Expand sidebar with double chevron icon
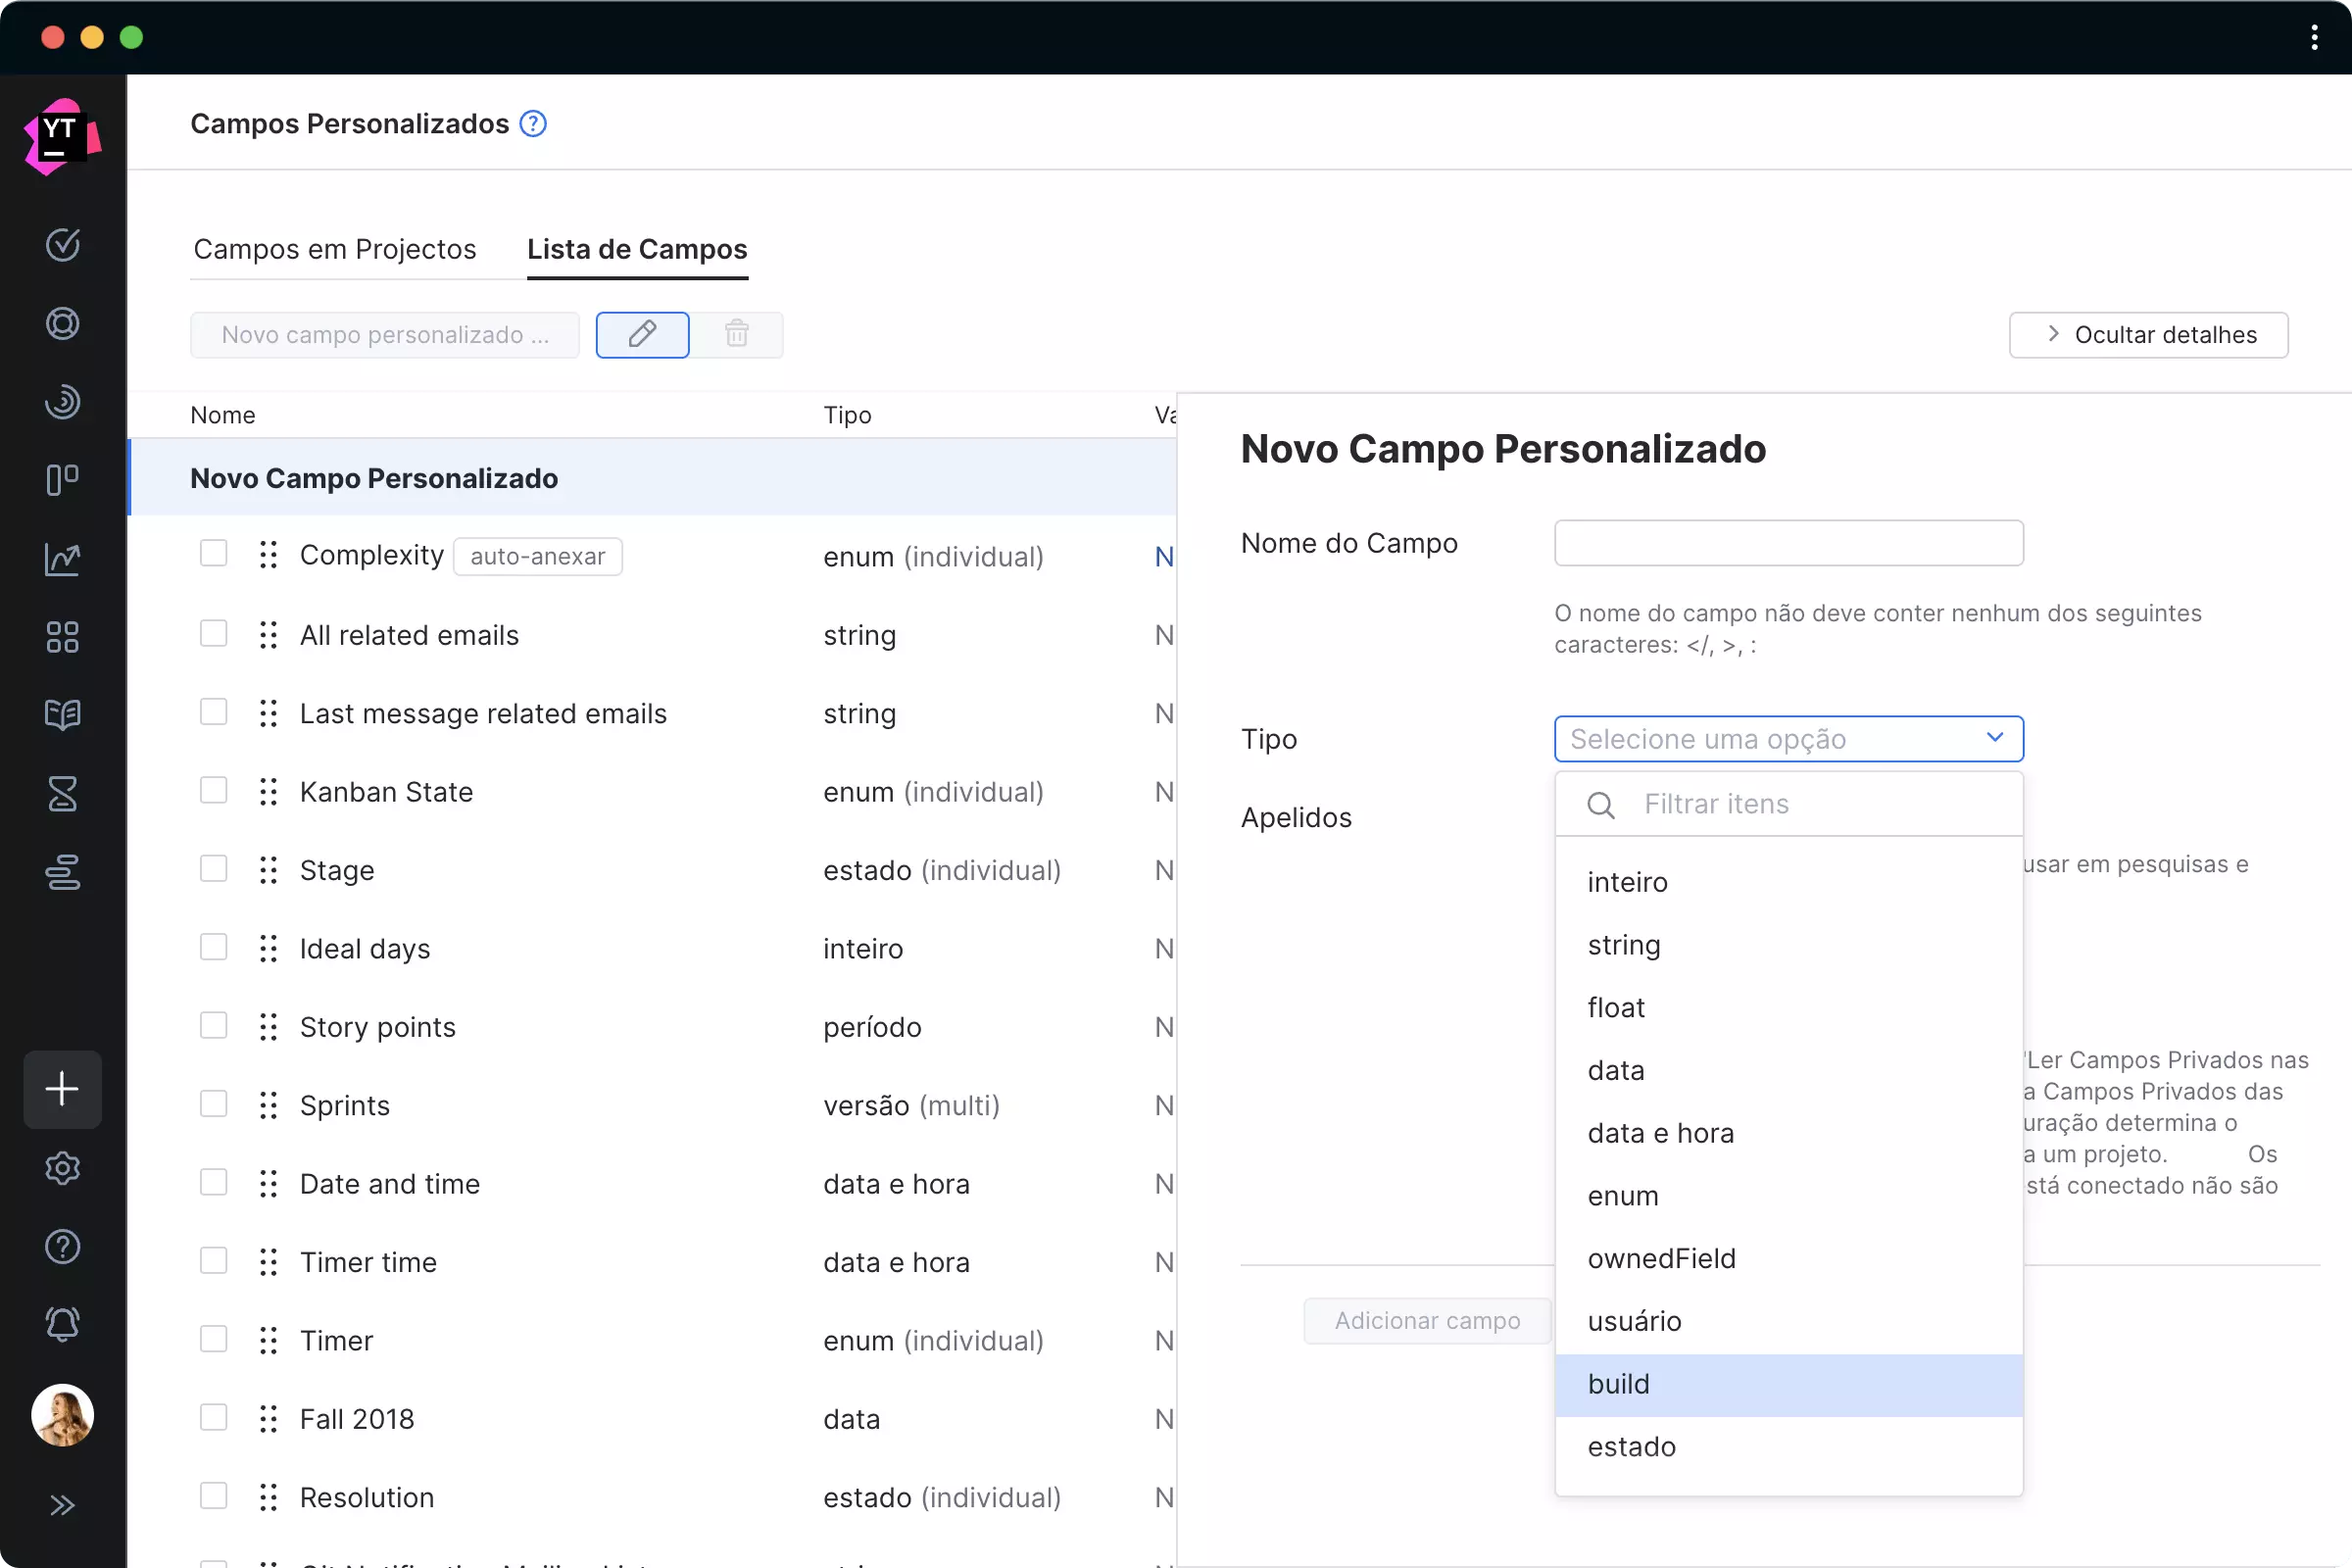 coord(62,1505)
